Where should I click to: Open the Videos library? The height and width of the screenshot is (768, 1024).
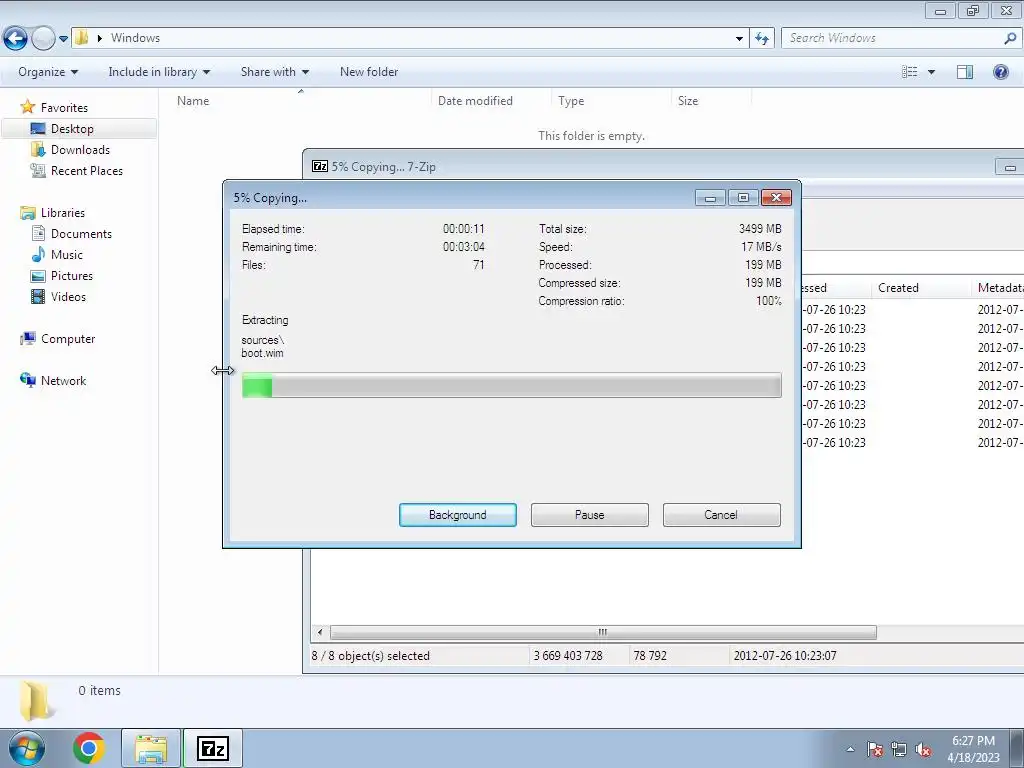(68, 296)
